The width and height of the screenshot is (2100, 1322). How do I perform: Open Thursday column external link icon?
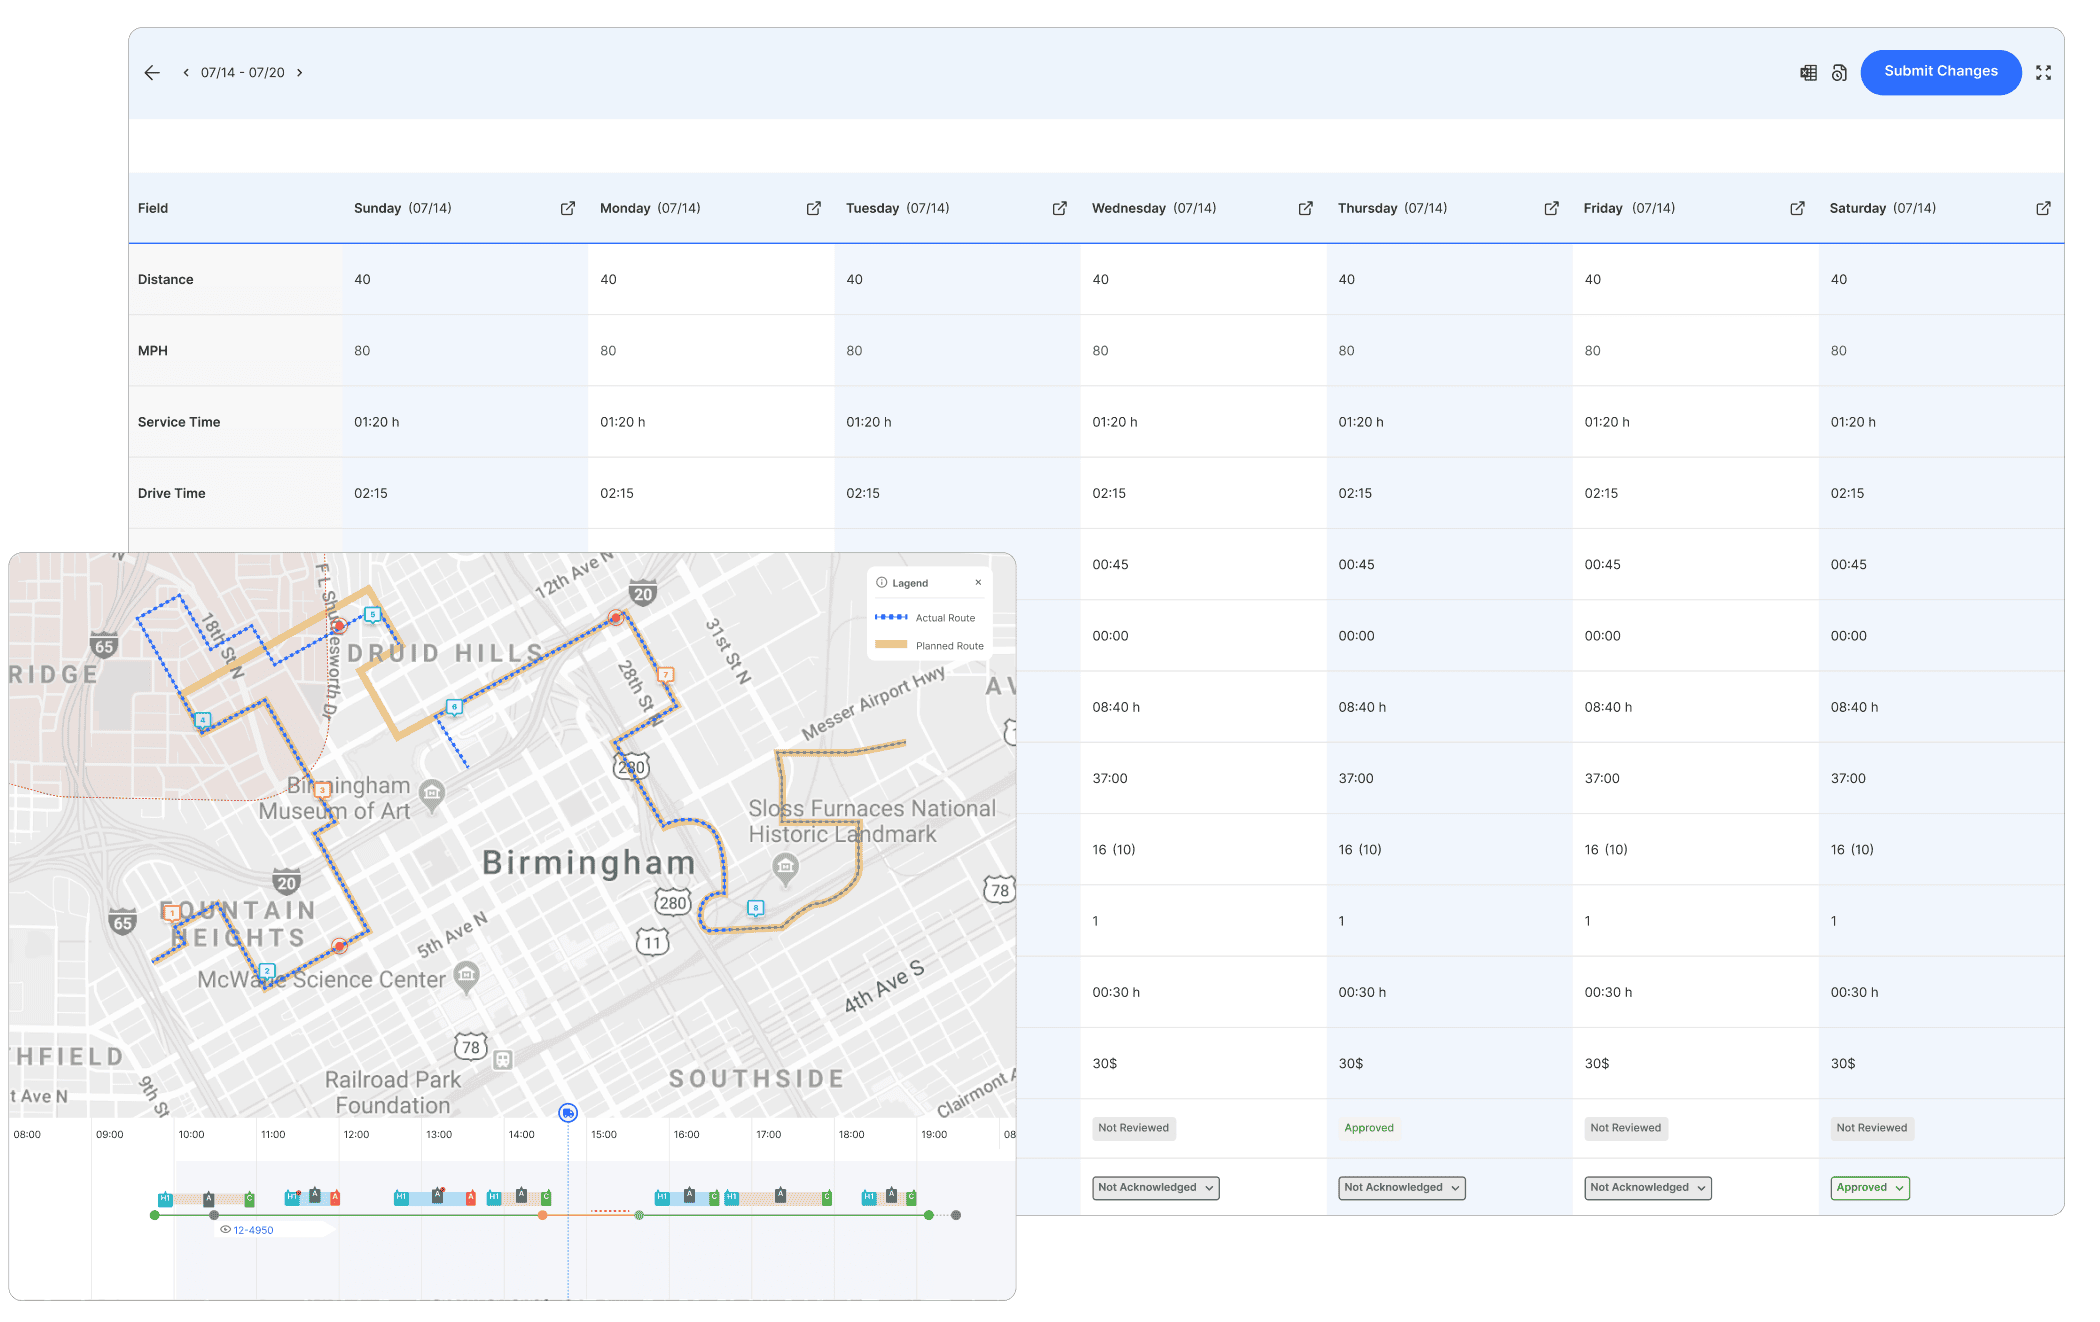[x=1552, y=208]
